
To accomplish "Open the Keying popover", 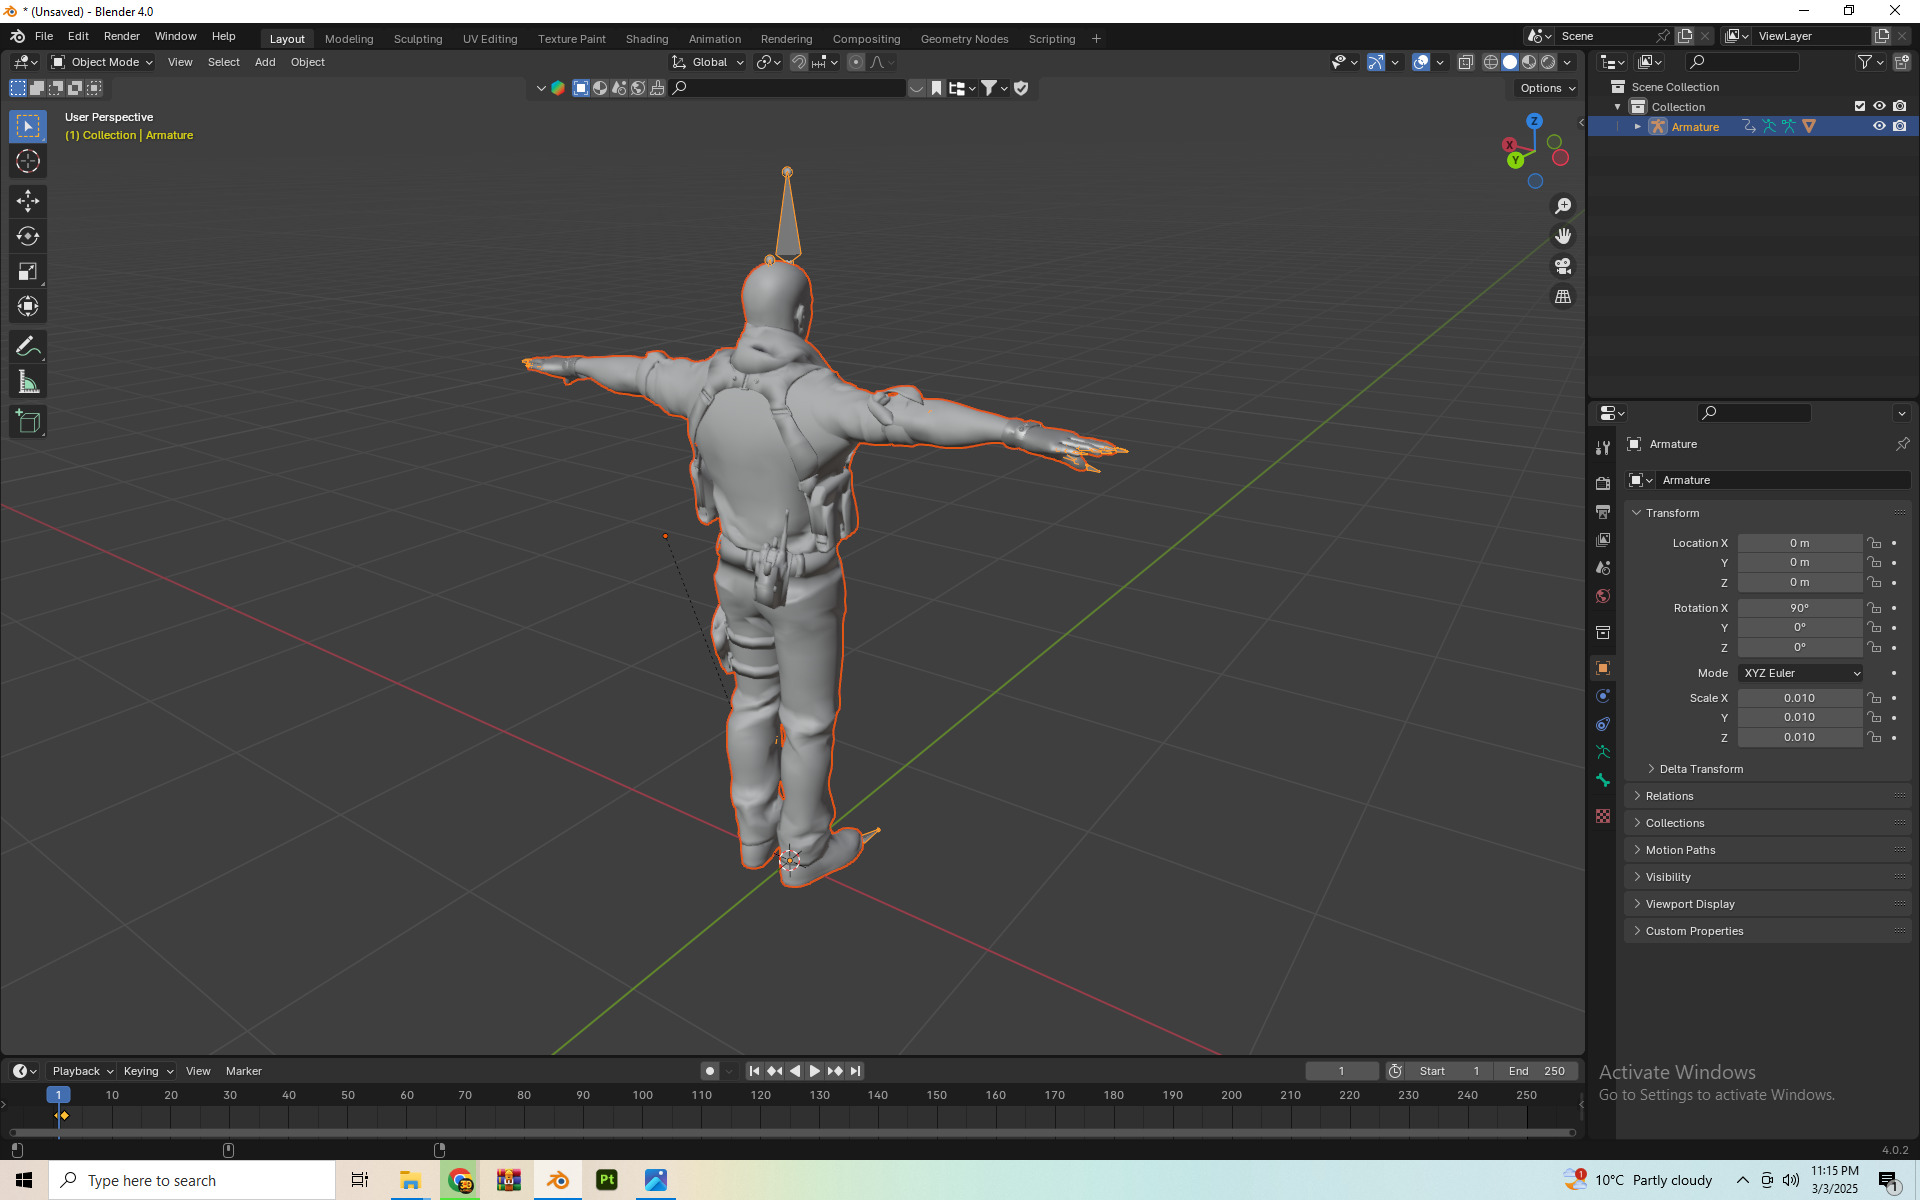I will coord(147,1071).
